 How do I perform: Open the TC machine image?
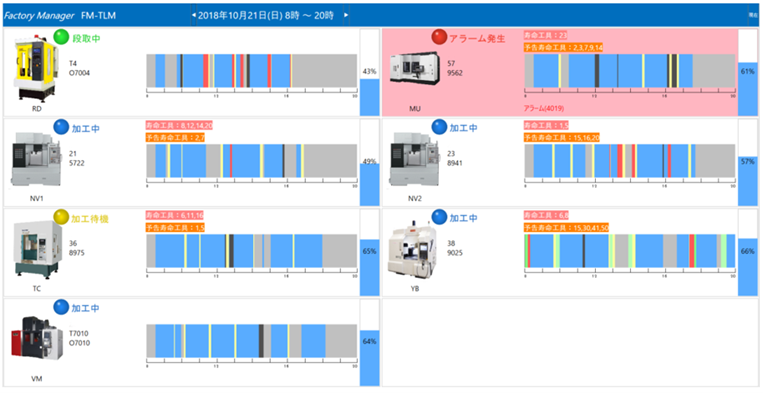click(x=38, y=250)
